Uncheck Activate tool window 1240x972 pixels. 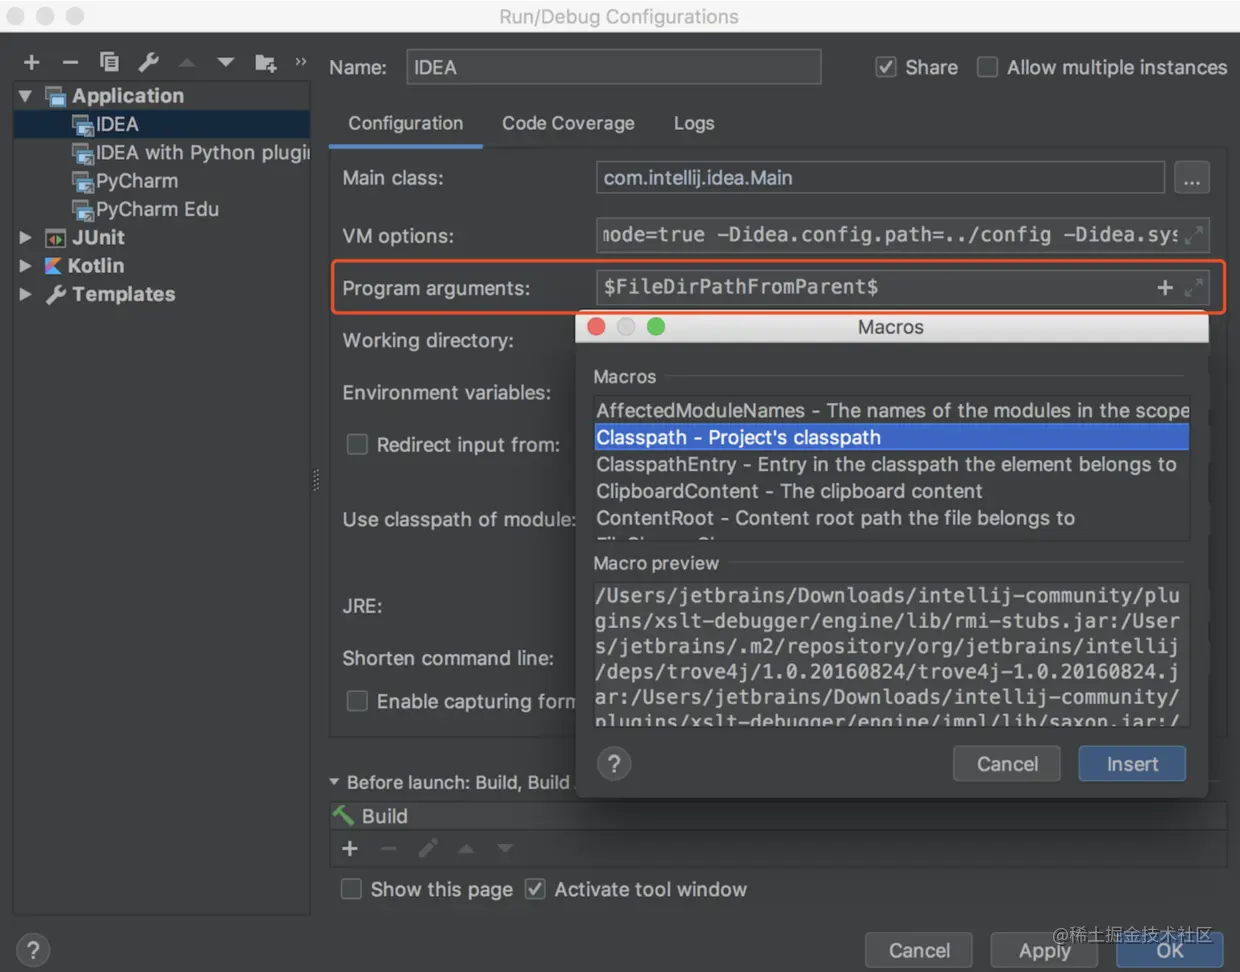pyautogui.click(x=535, y=889)
